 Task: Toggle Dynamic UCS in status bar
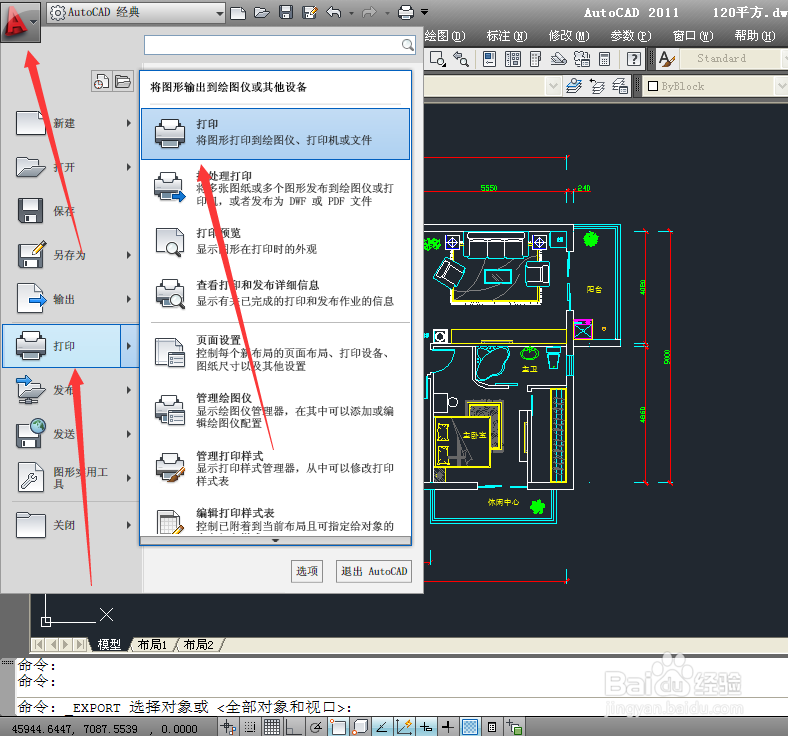[x=404, y=726]
